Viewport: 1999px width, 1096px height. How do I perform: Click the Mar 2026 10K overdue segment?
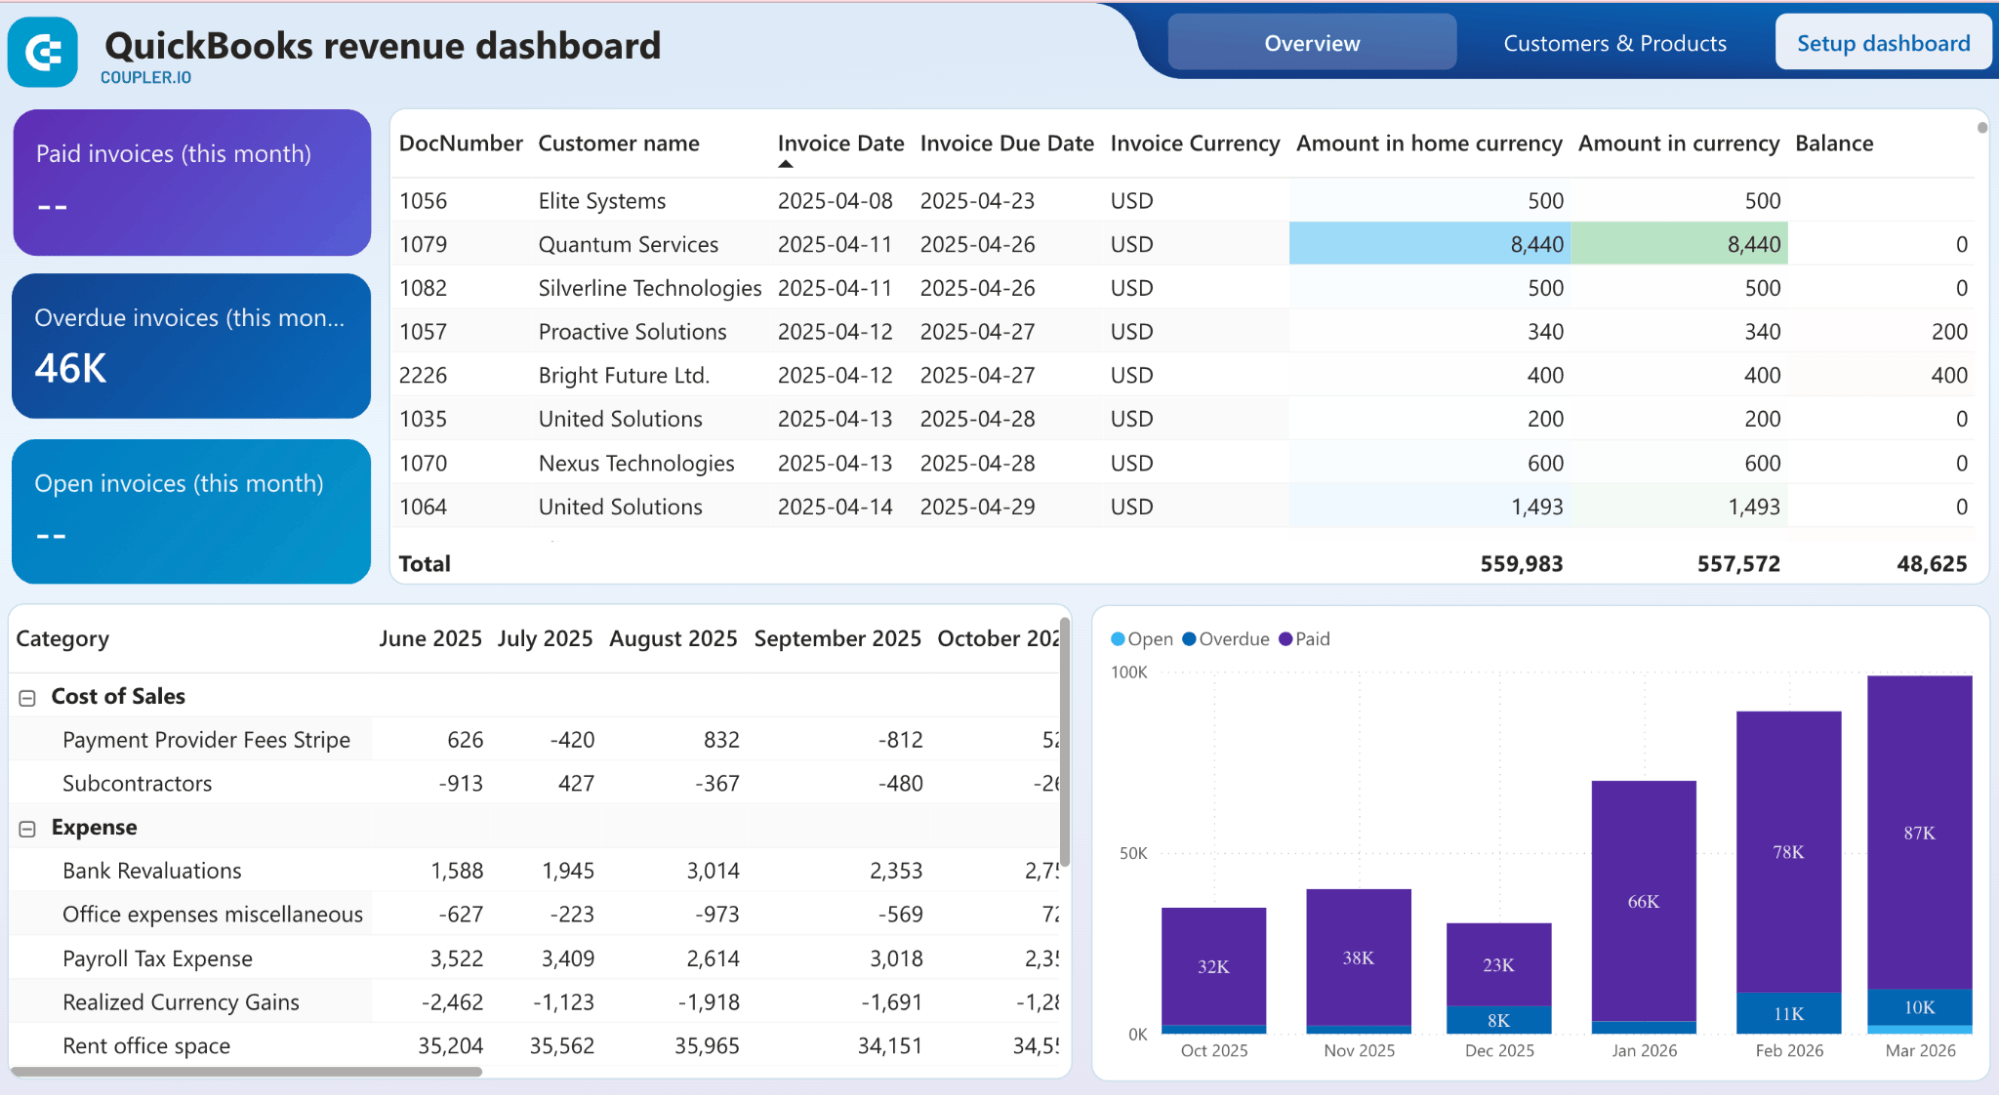pos(1920,1007)
